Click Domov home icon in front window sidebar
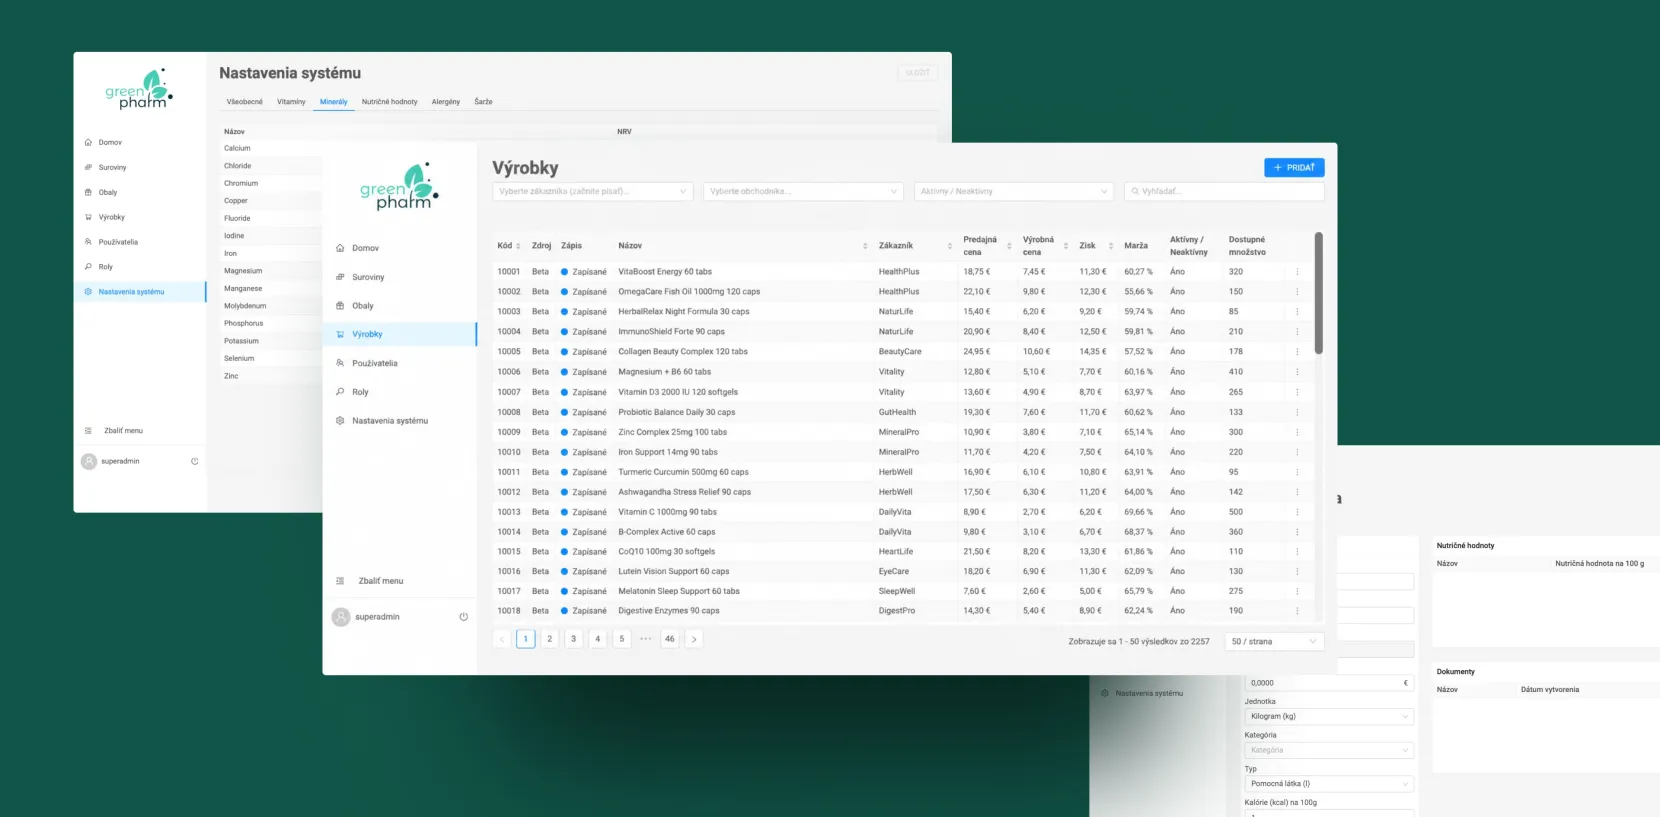 coord(340,248)
